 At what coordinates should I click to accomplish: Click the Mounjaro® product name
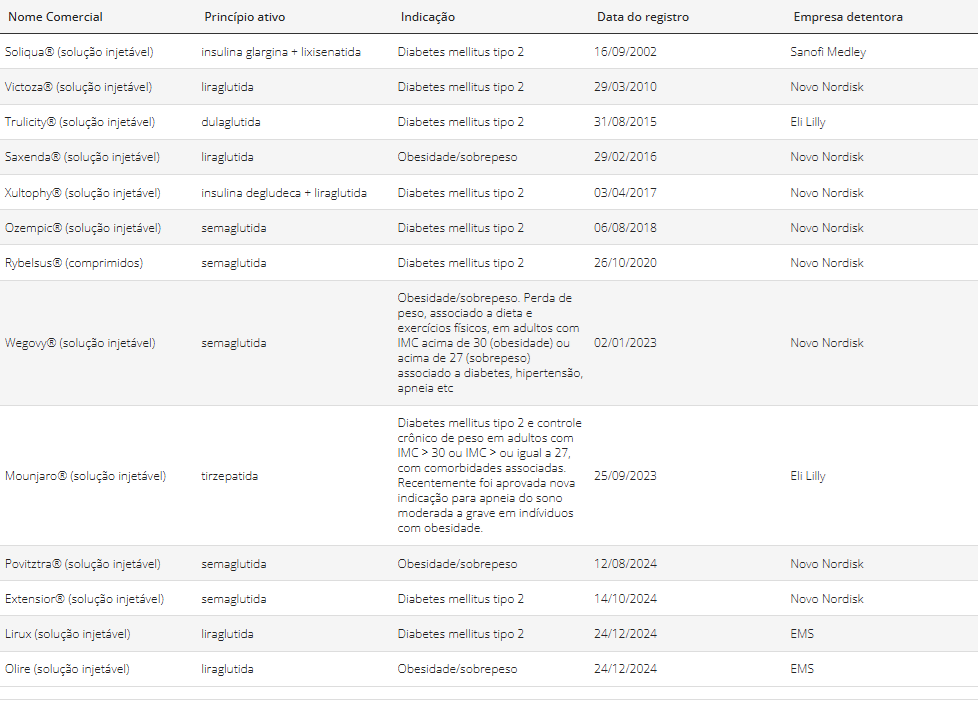coord(85,476)
